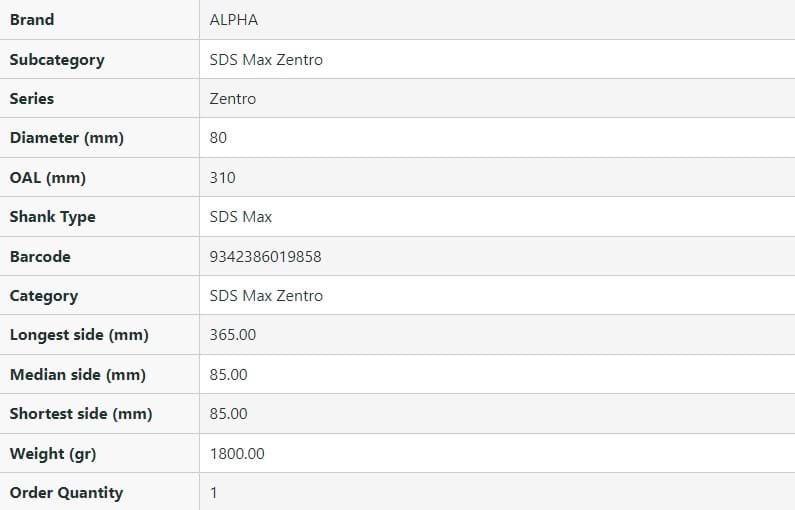
Task: Select the Subcategory value SDS Max Zentro
Action: 266,60
